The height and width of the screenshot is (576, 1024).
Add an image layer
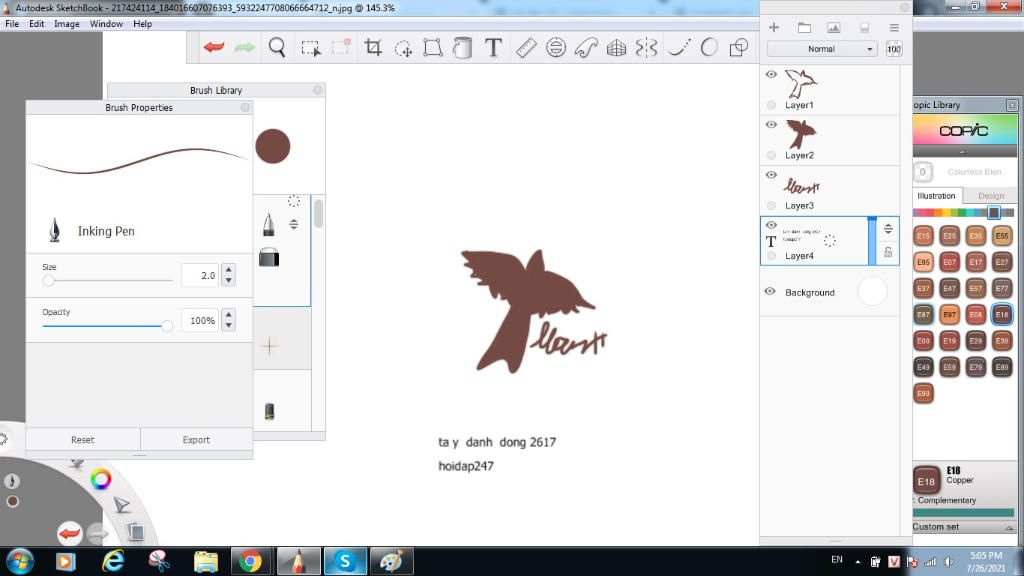coord(833,27)
